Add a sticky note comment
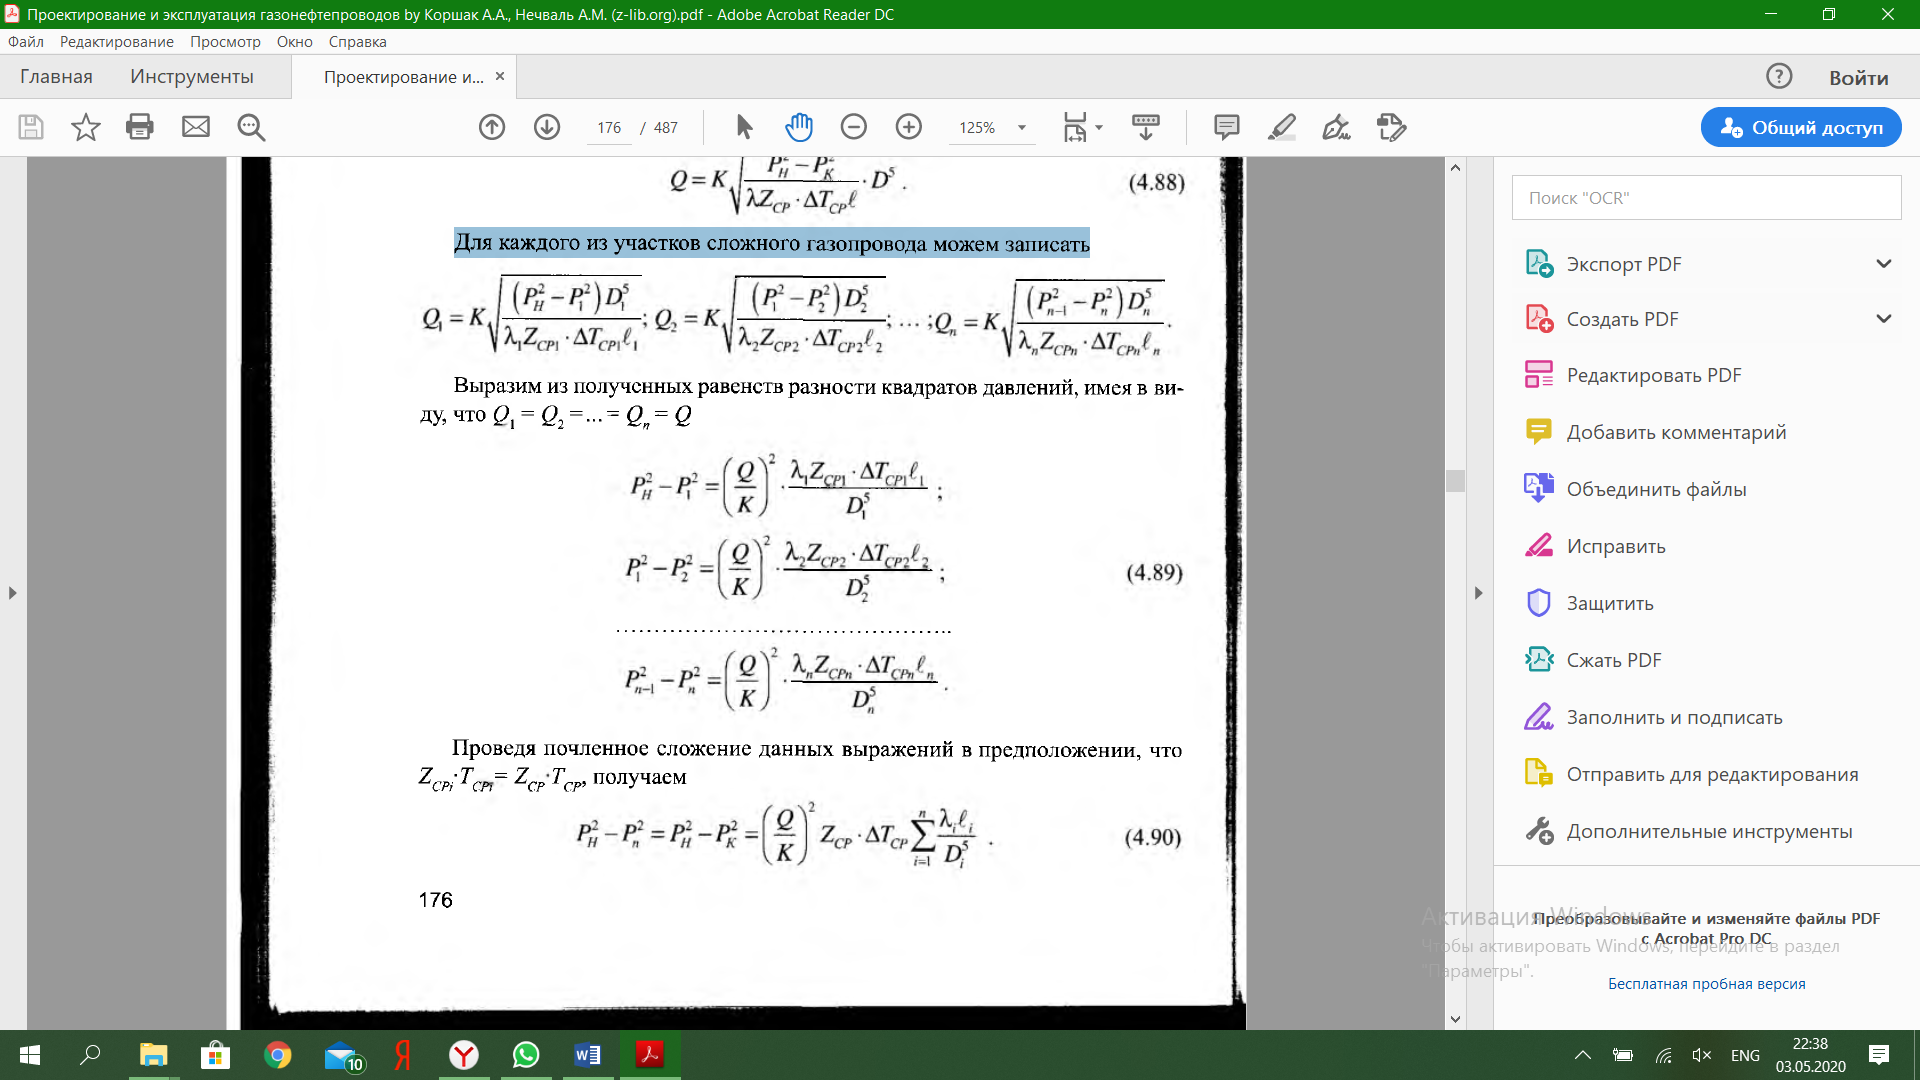The width and height of the screenshot is (1920, 1080). [1226, 127]
